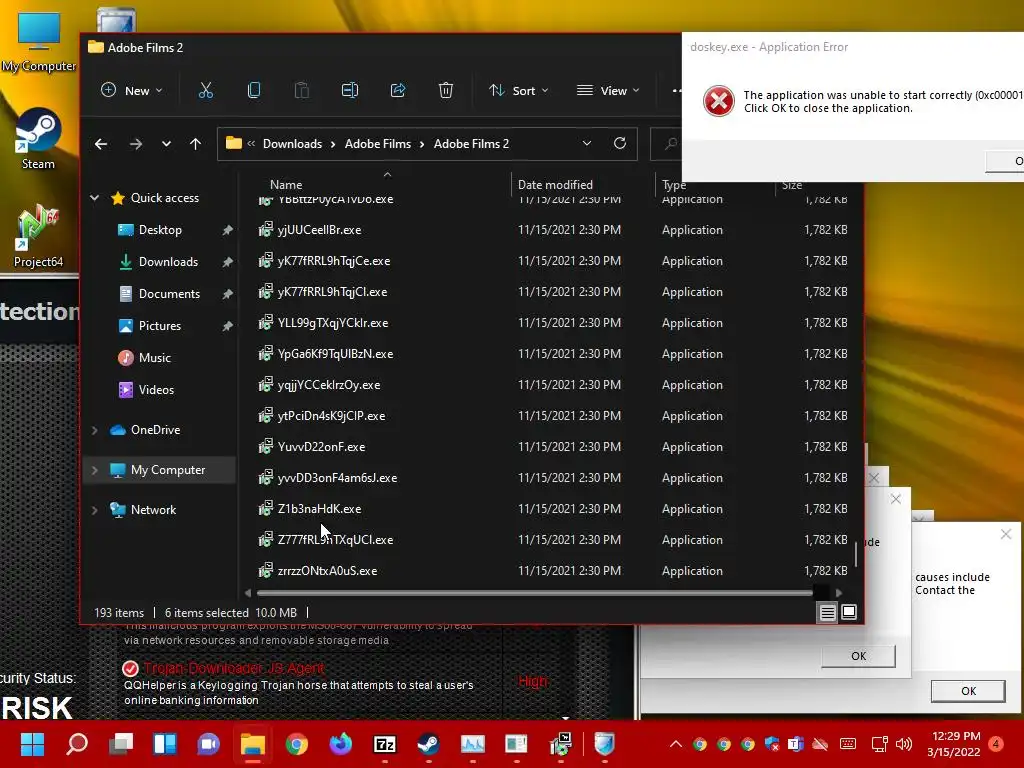
Task: Click OK on the front error dialog
Action: pyautogui.click(x=968, y=691)
